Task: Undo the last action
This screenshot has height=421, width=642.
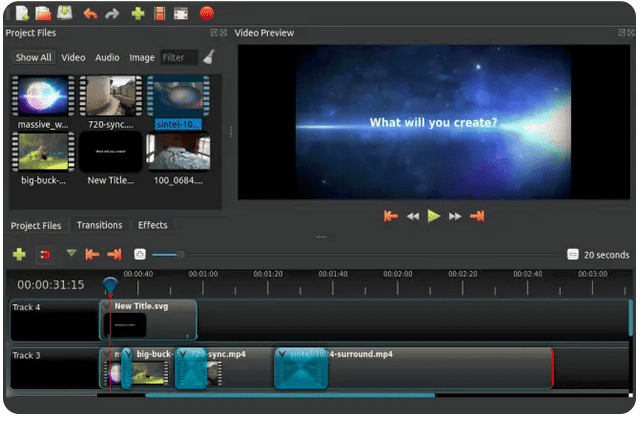Action: pos(90,14)
